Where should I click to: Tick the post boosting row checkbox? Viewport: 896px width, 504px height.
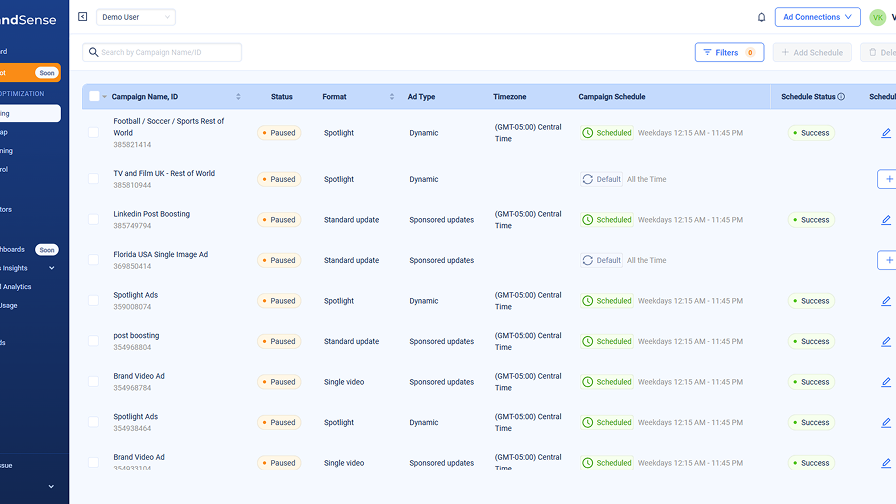coord(93,341)
